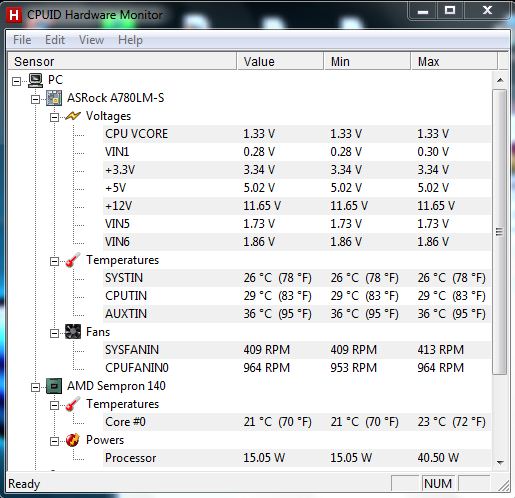Click the Value column header
Screen dimensions: 515x498
(280, 61)
